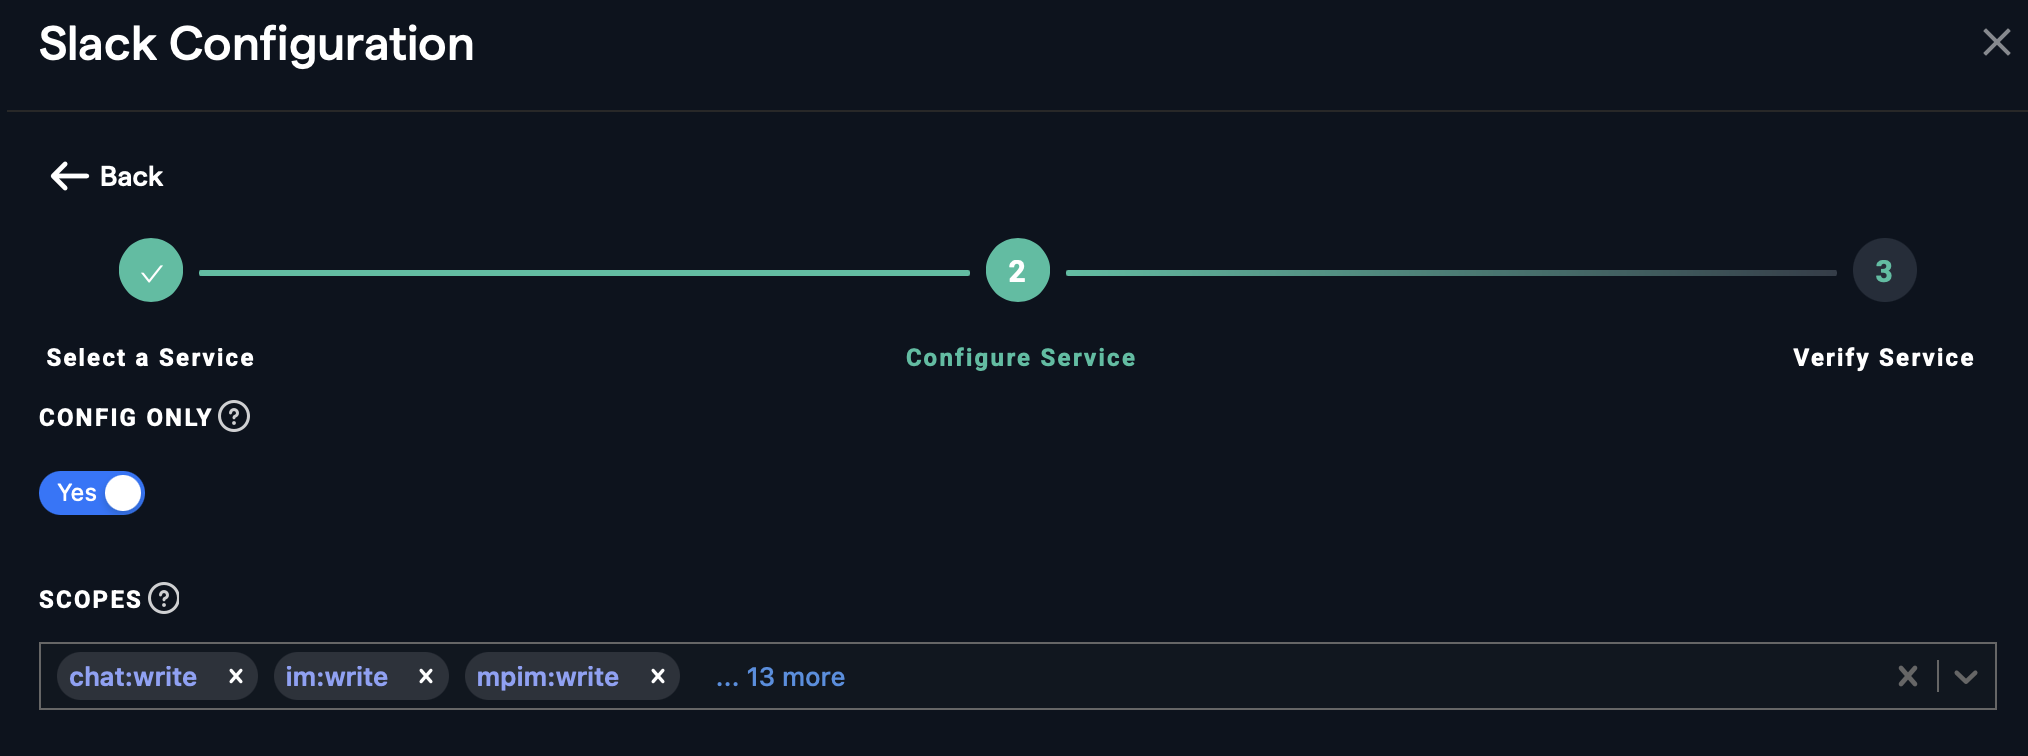This screenshot has height=756, width=2028.
Task: Click the chat:write scope tag label
Action: pos(133,677)
